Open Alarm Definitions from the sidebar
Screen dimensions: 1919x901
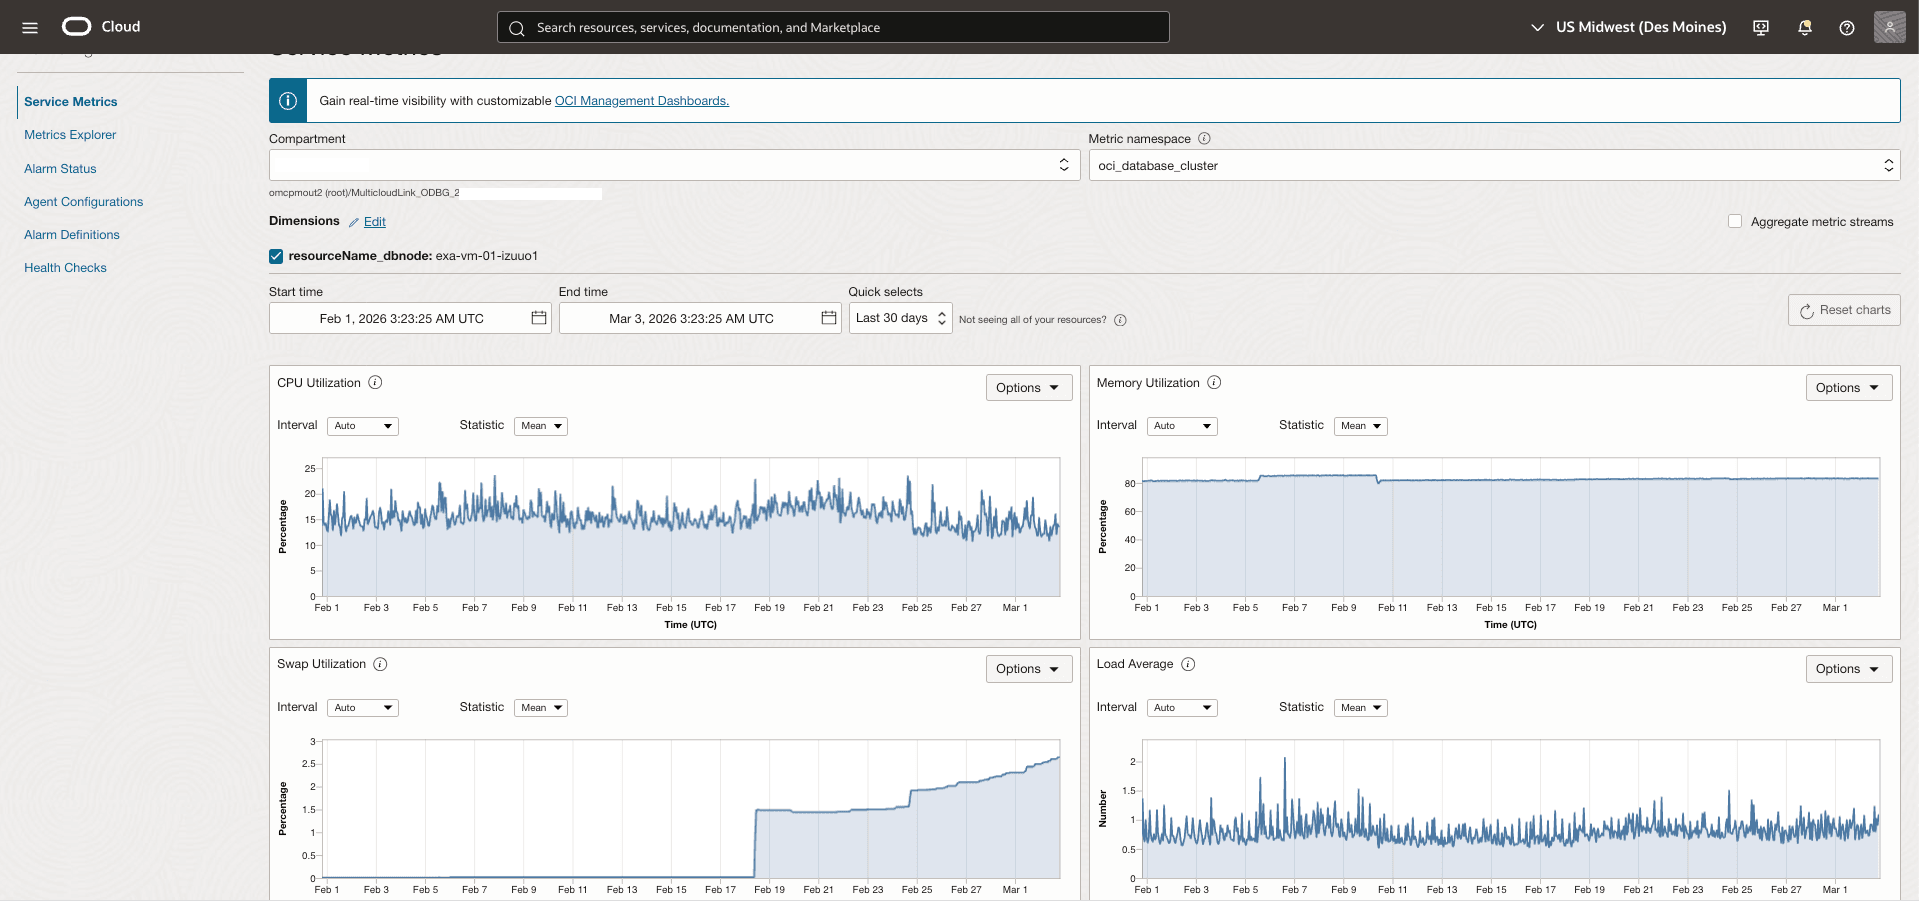pos(71,234)
